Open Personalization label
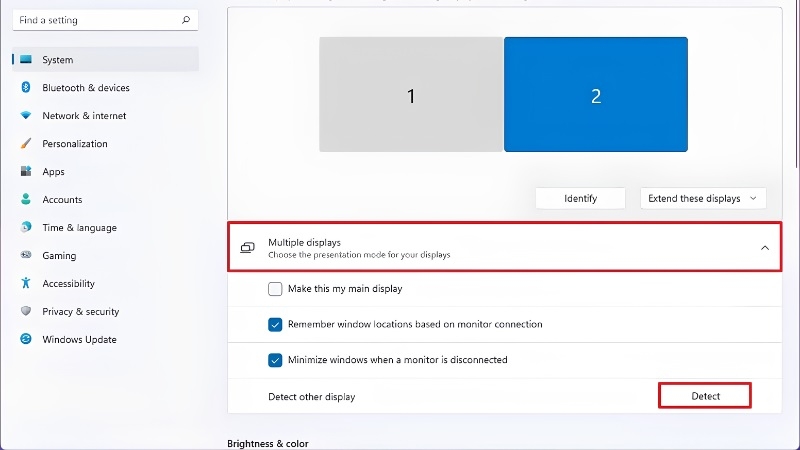The image size is (800, 450). click(75, 144)
